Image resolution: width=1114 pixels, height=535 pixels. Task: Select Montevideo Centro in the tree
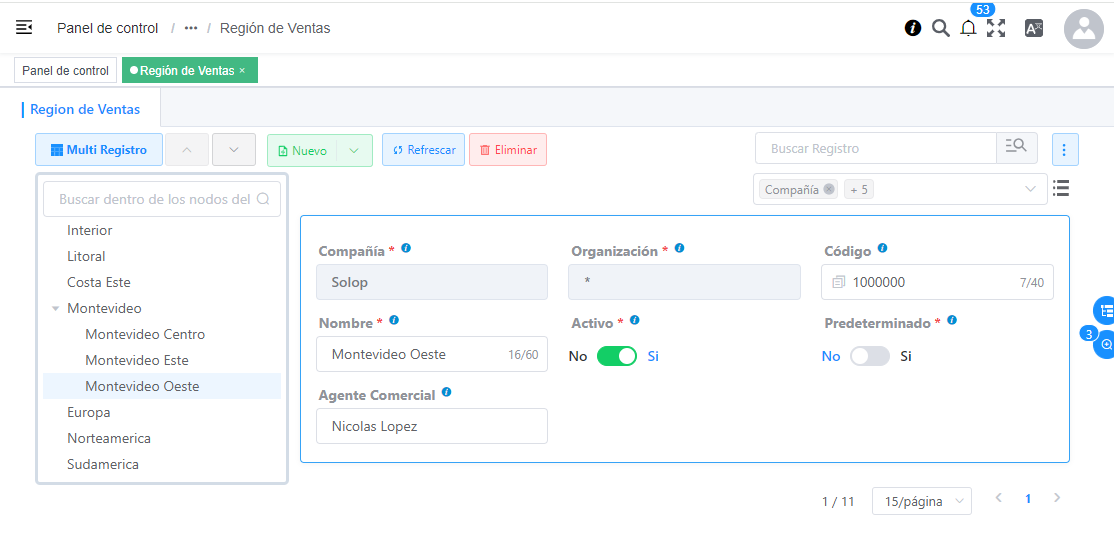pyautogui.click(x=145, y=334)
